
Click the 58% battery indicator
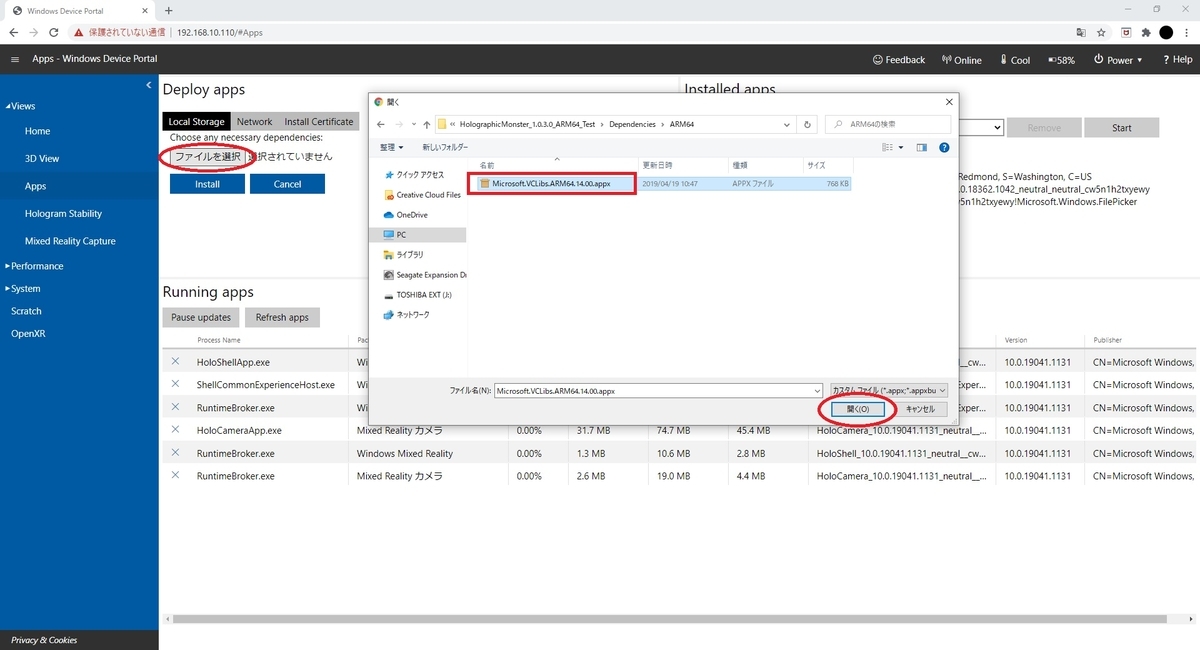[x=1061, y=60]
